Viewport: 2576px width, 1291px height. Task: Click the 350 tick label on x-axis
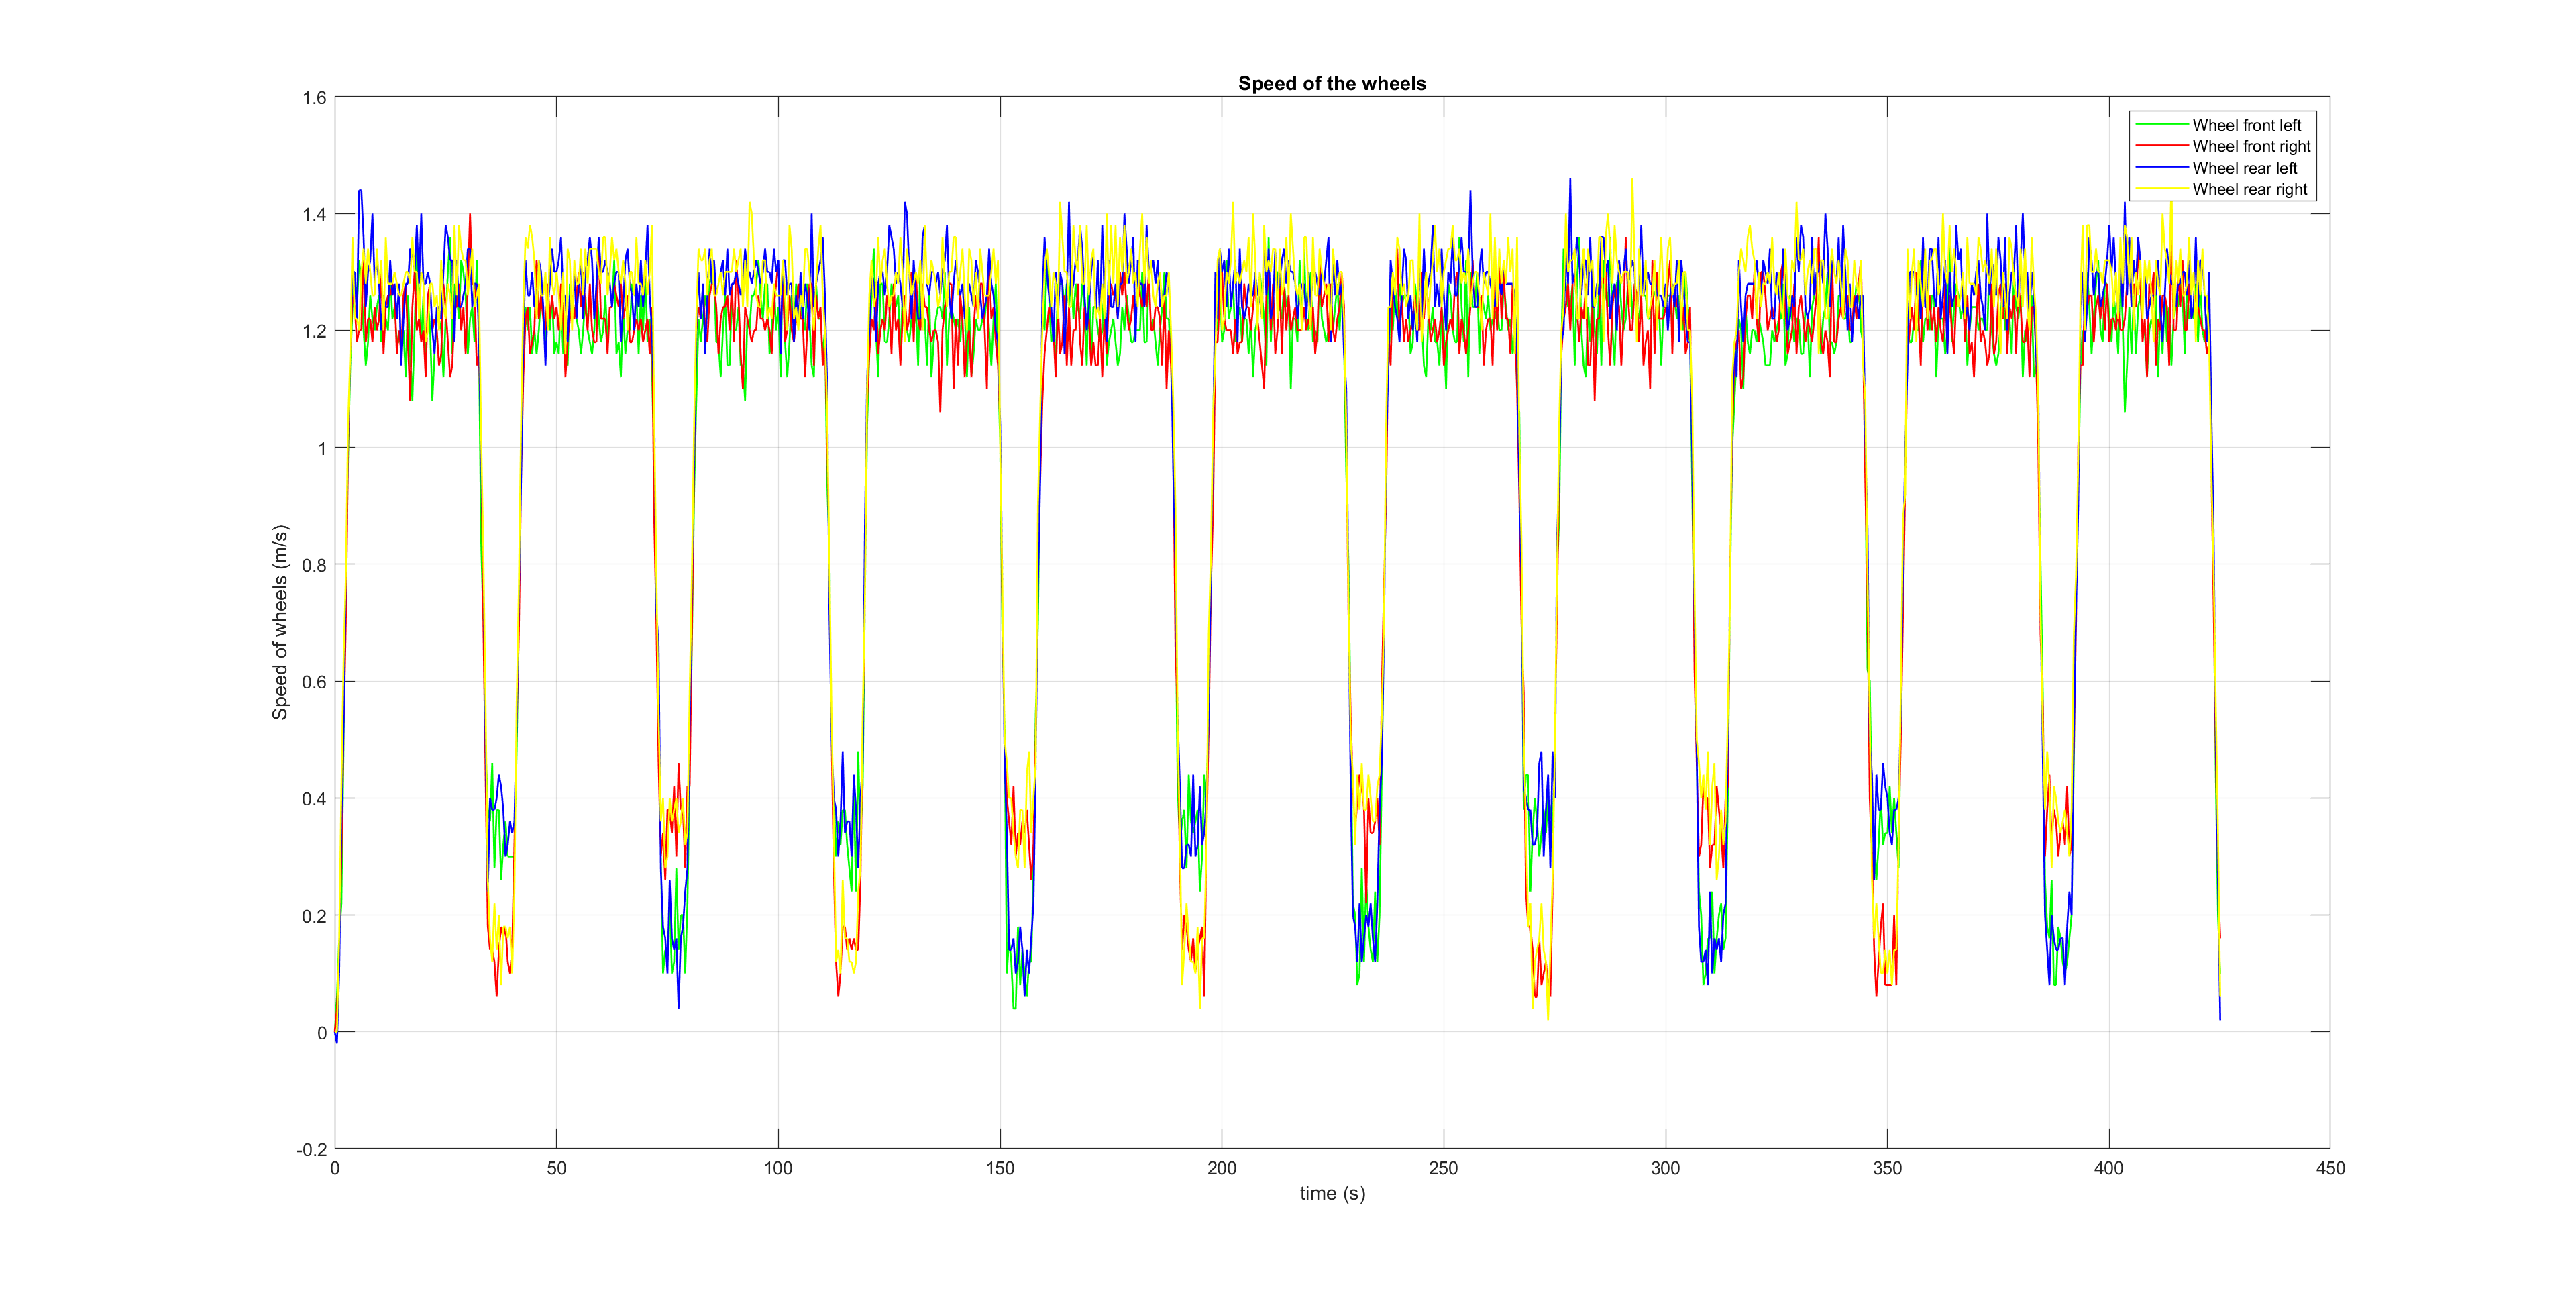click(1887, 1168)
